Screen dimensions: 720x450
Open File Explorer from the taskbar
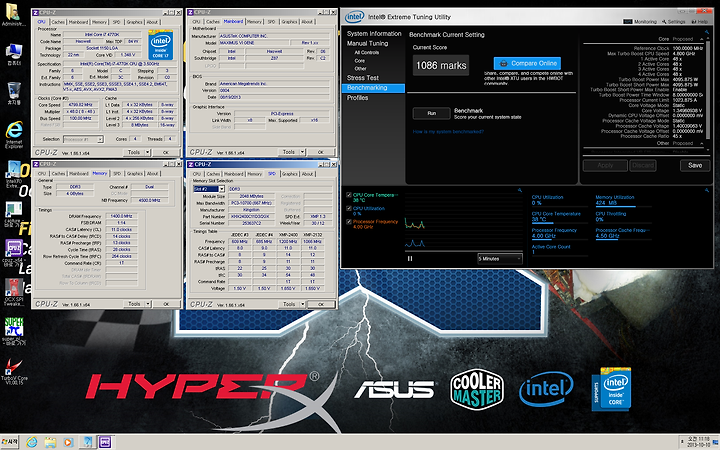(50, 442)
